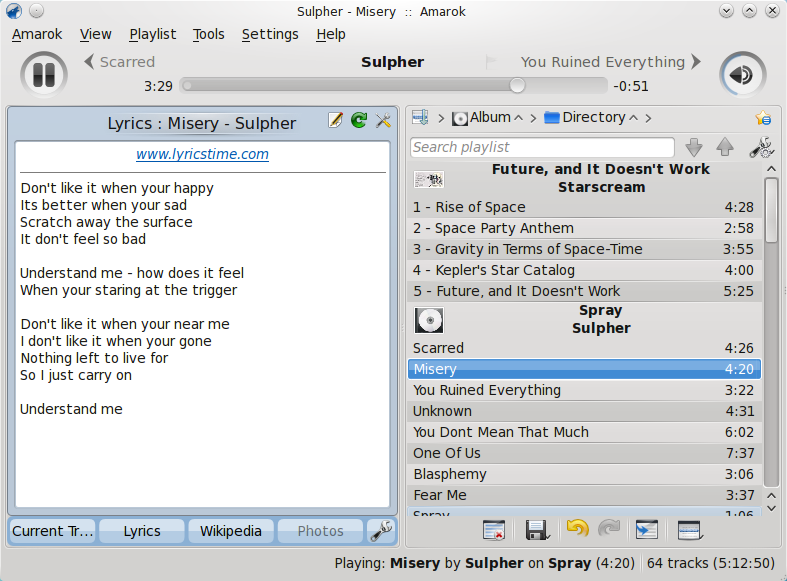Edit lyrics with the pencil icon

point(335,120)
